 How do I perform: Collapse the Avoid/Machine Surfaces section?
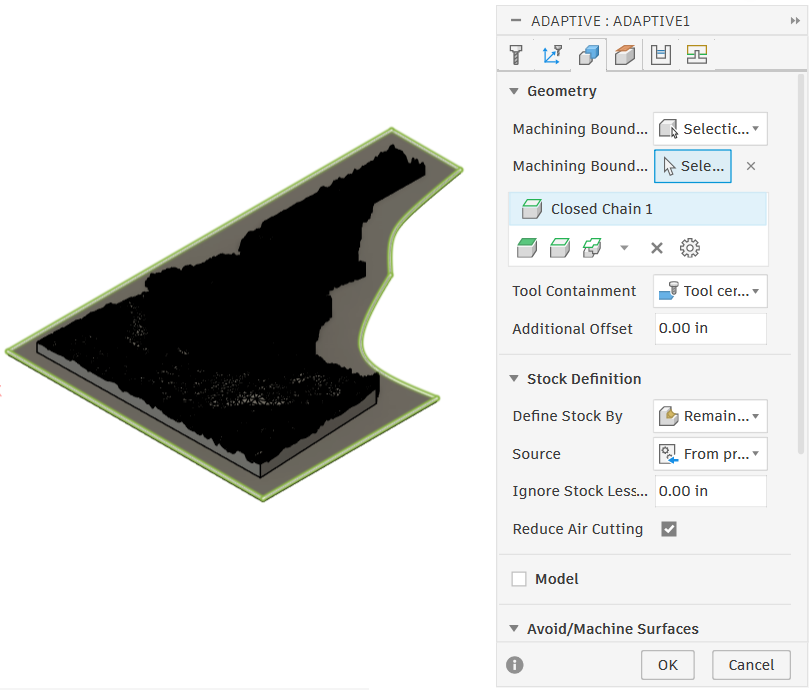(514, 628)
